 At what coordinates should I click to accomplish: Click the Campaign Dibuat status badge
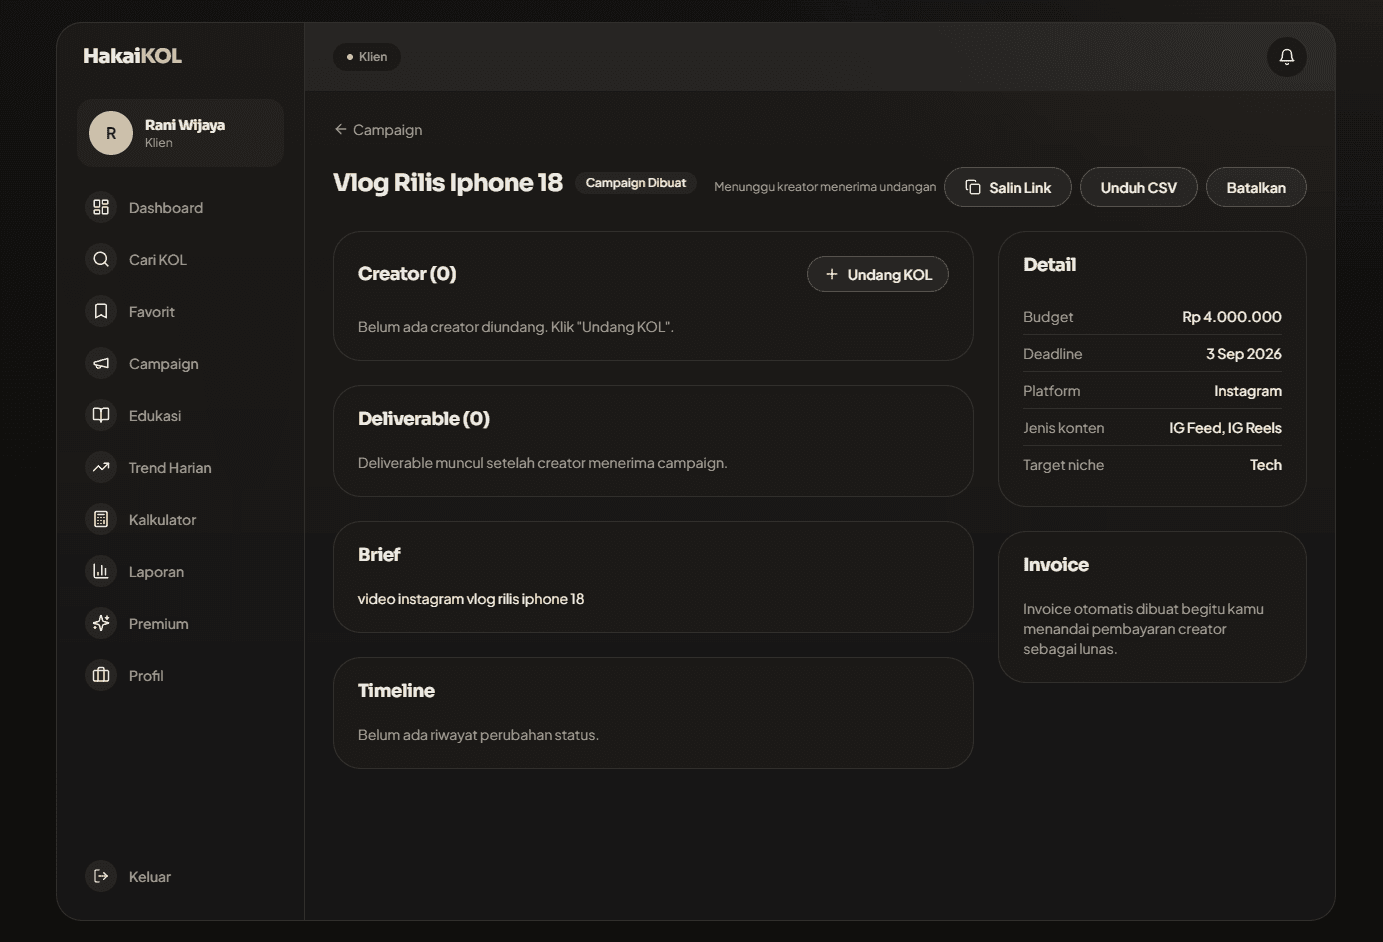[636, 183]
